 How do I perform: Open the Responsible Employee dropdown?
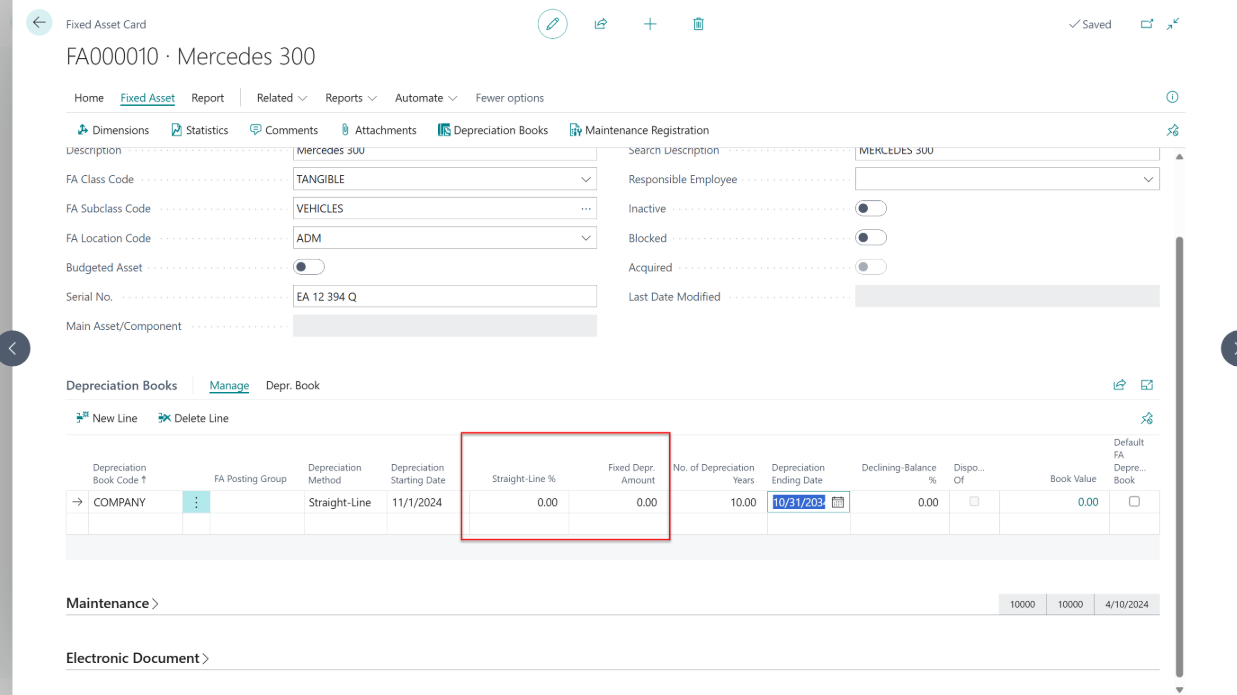click(x=1147, y=180)
